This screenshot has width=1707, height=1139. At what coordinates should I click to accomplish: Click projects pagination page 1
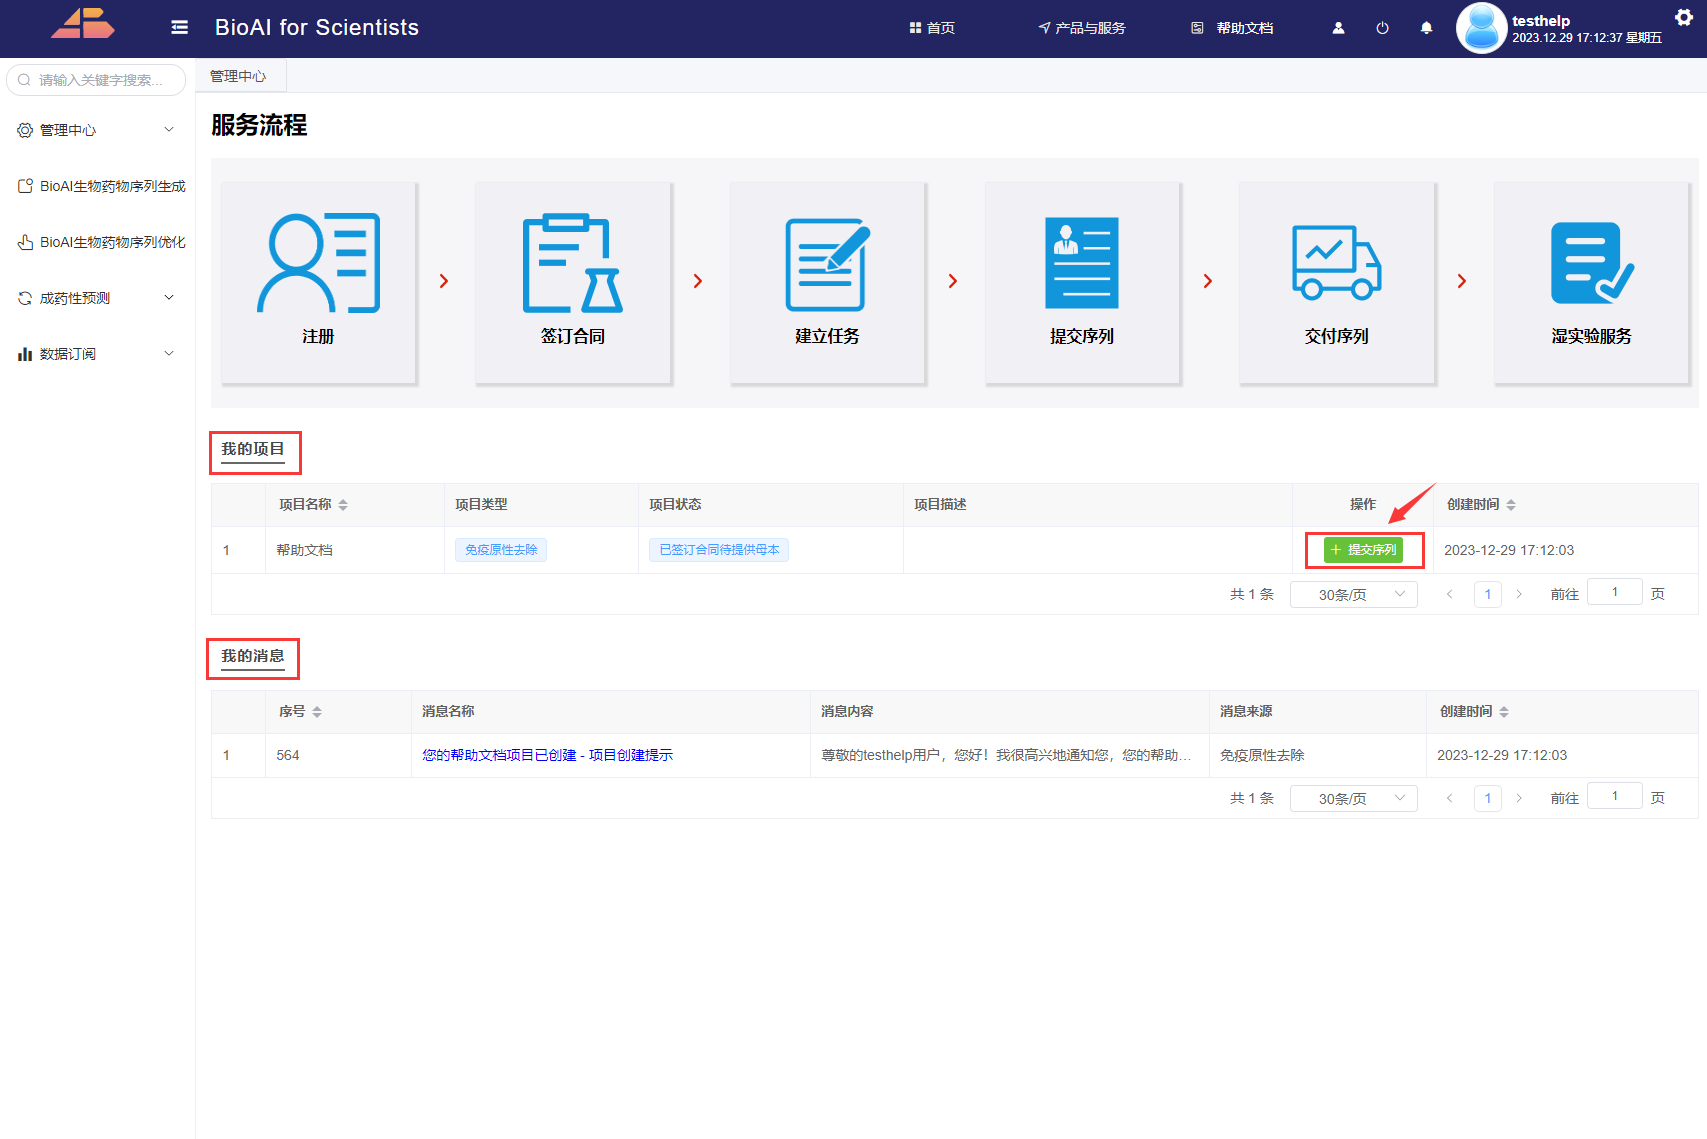1488,594
